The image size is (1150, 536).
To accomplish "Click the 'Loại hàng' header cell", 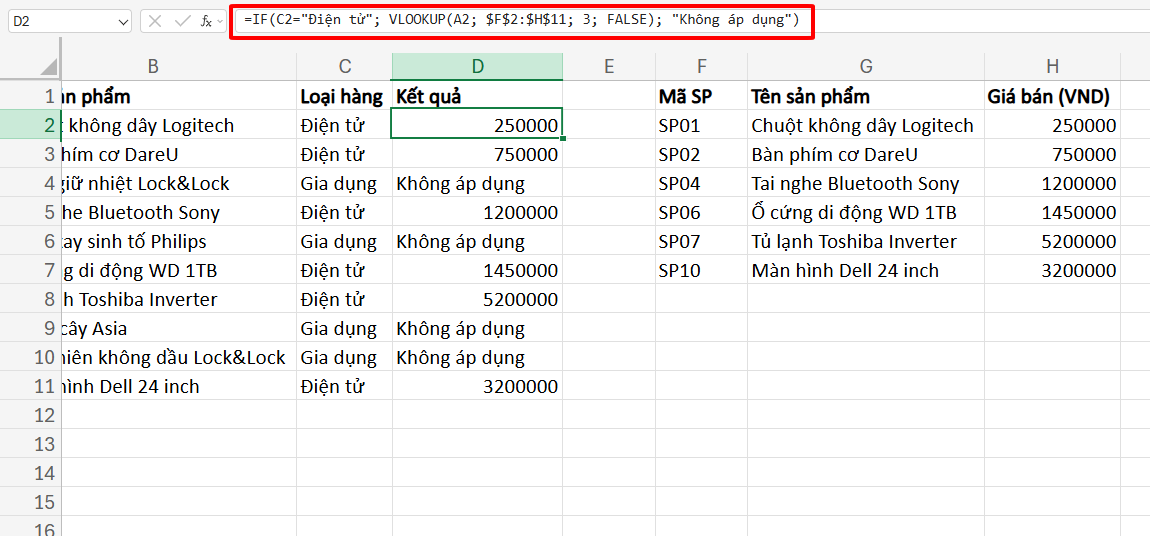I will pos(345,96).
